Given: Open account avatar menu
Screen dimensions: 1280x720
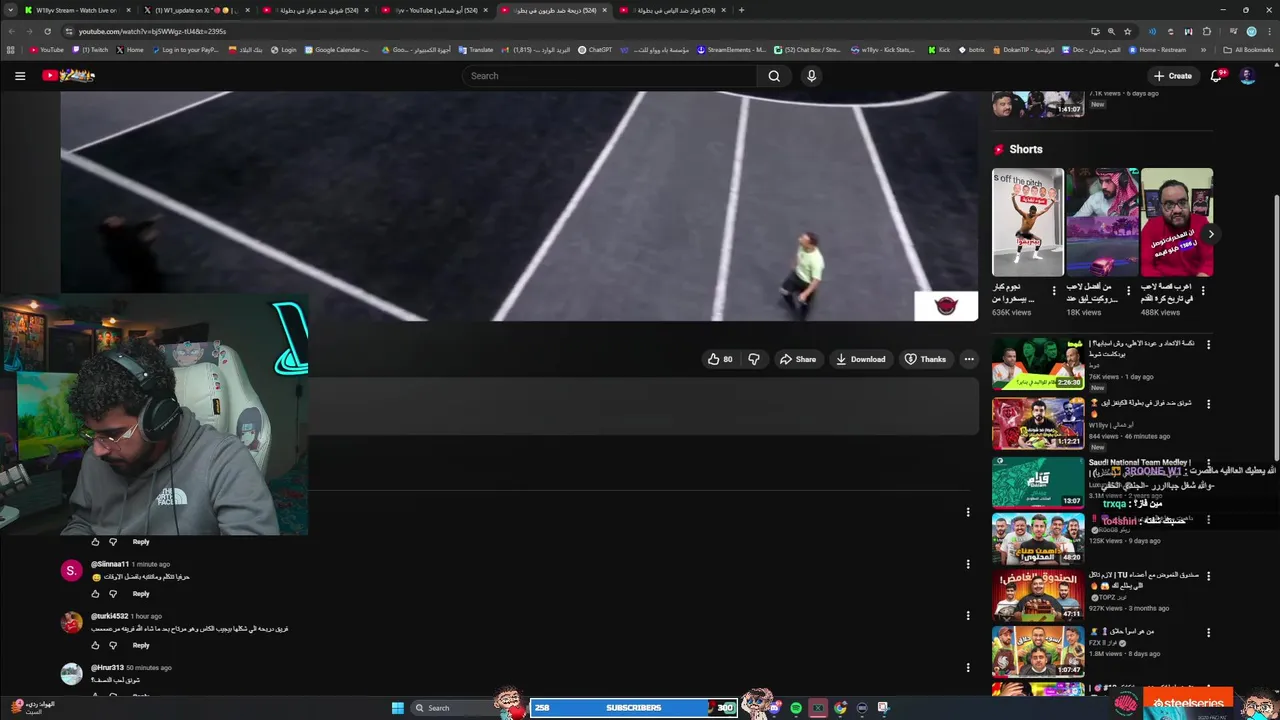Looking at the screenshot, I should (x=1247, y=76).
